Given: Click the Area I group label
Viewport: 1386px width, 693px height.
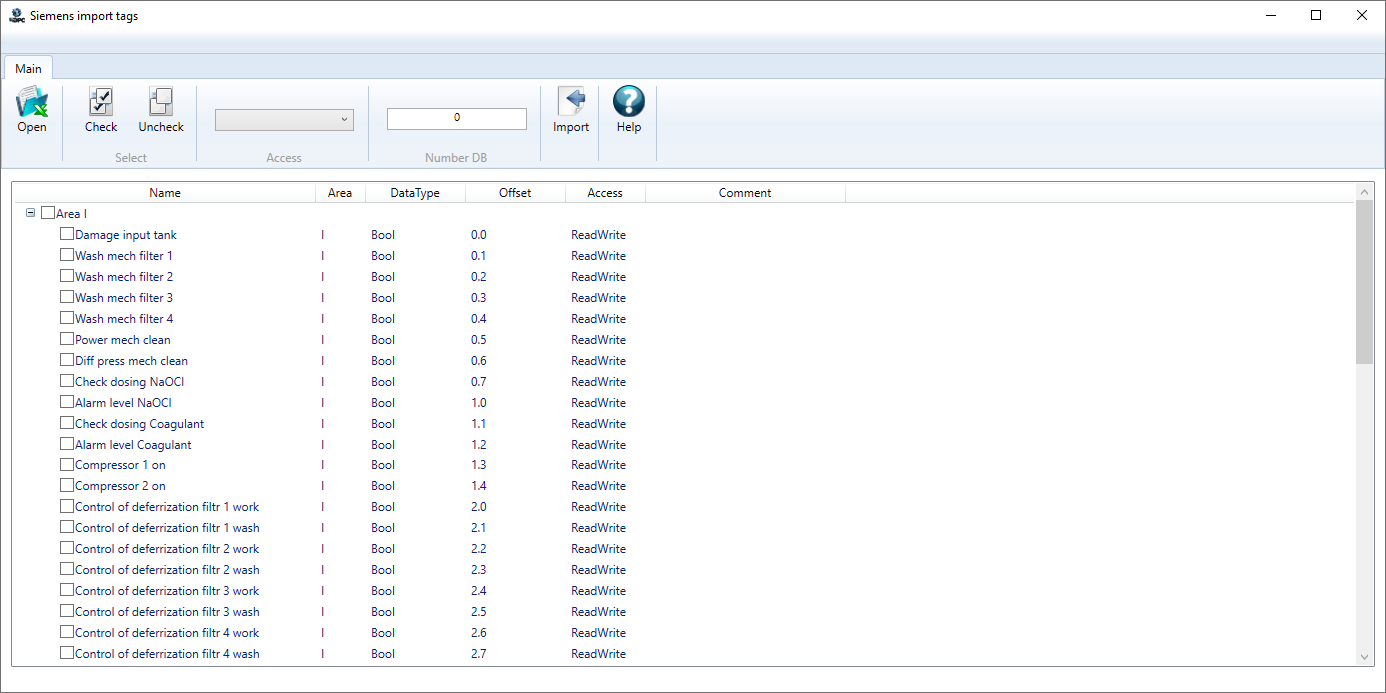Looking at the screenshot, I should 71,214.
